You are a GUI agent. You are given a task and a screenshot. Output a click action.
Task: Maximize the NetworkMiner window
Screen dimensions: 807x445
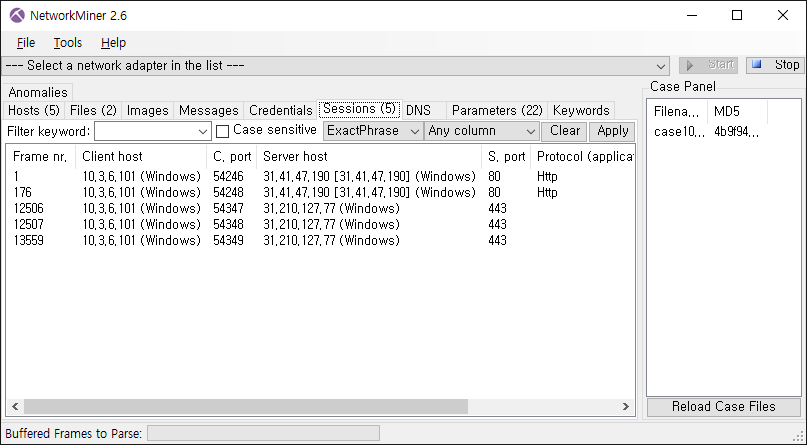point(737,15)
